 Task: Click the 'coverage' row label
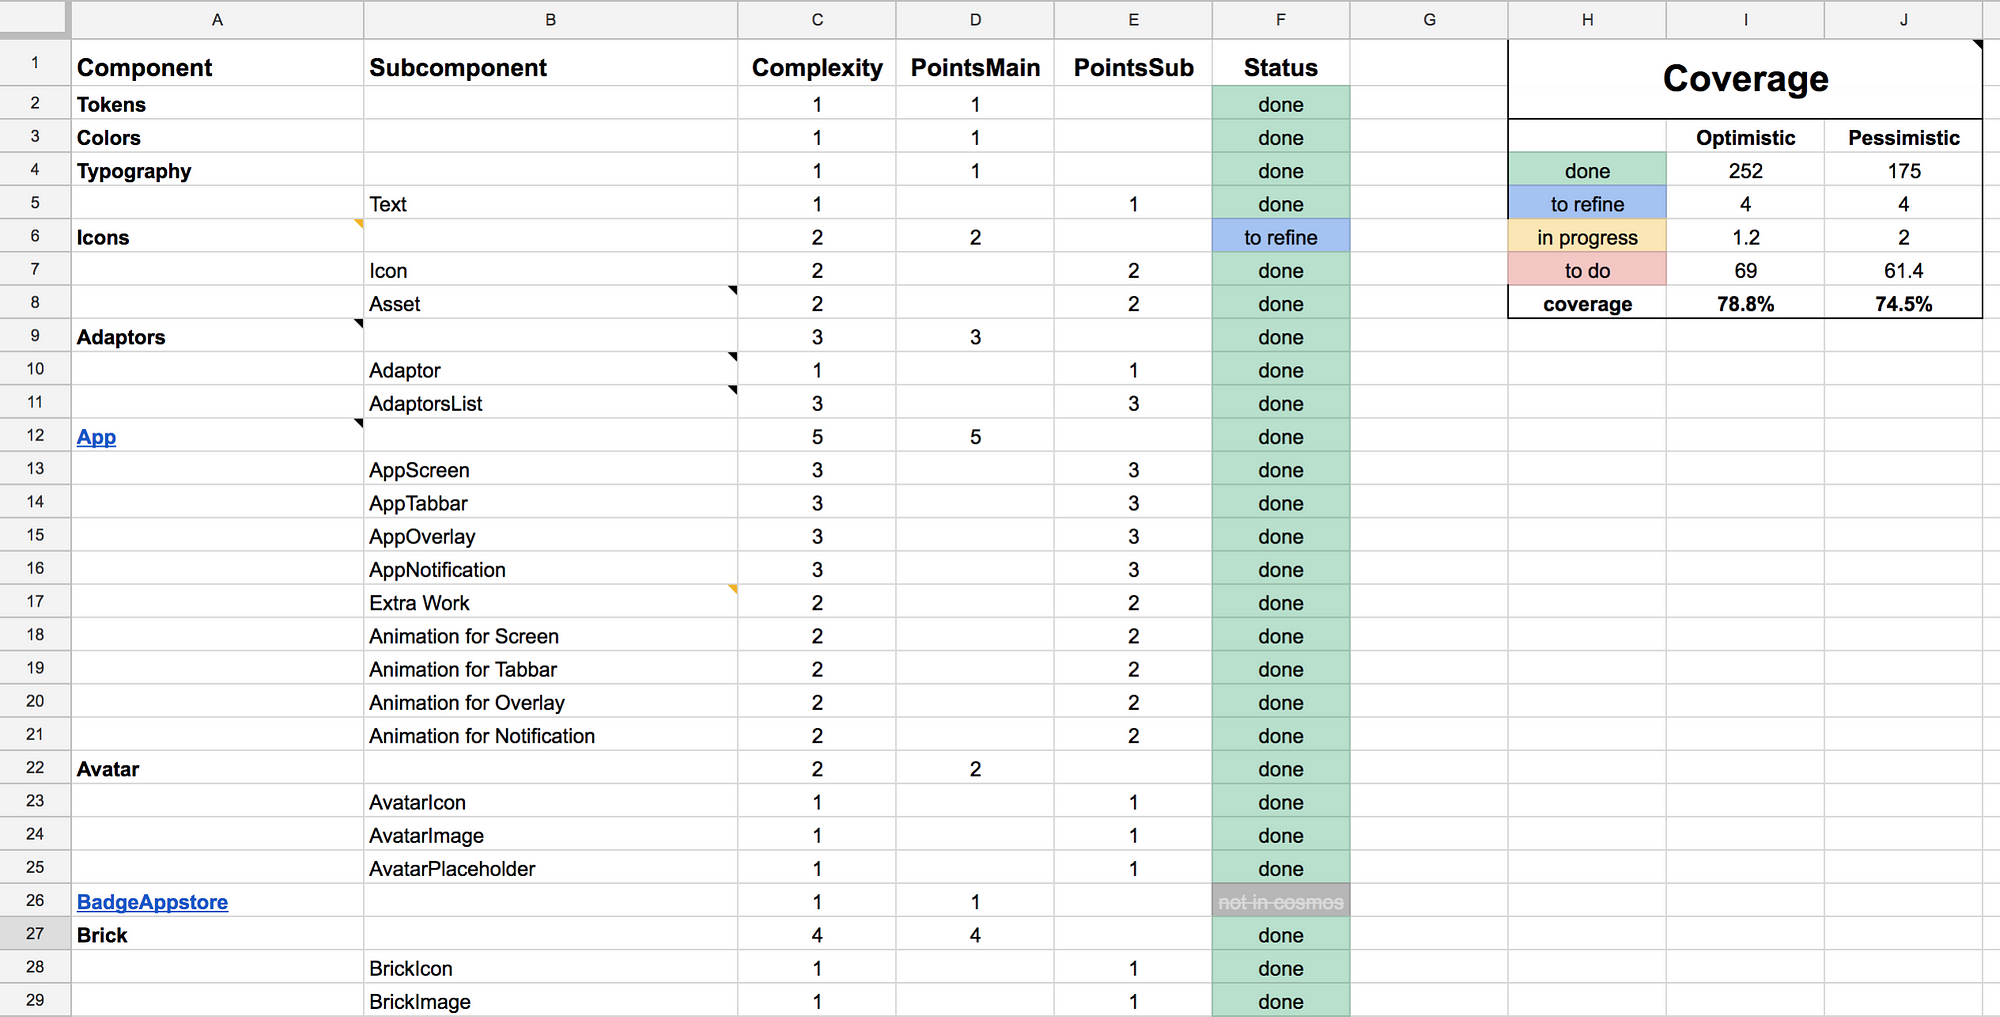click(x=1587, y=303)
